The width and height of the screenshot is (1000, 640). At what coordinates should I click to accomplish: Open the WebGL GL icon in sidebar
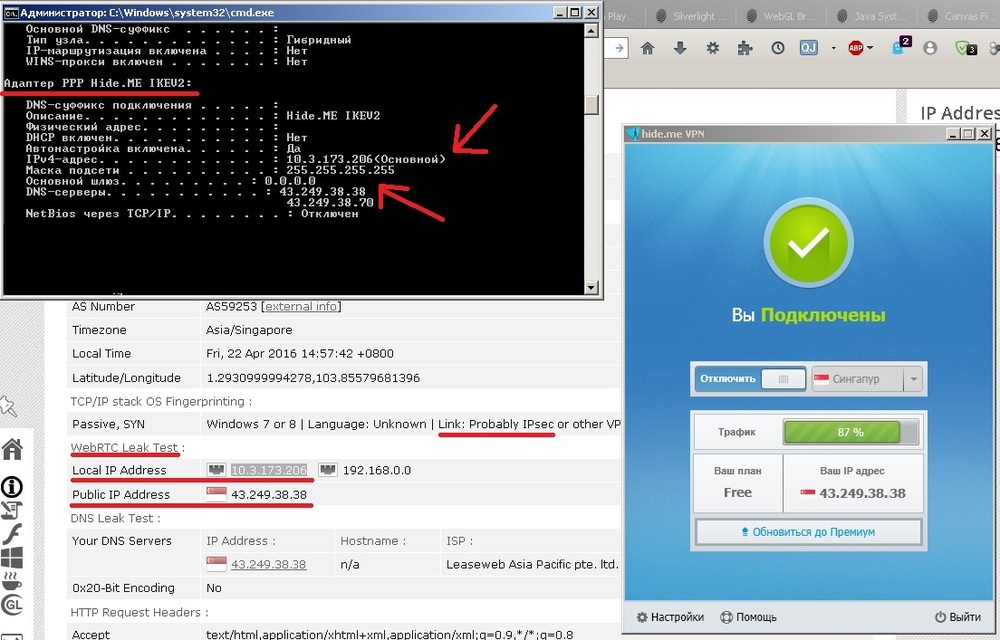point(11,605)
